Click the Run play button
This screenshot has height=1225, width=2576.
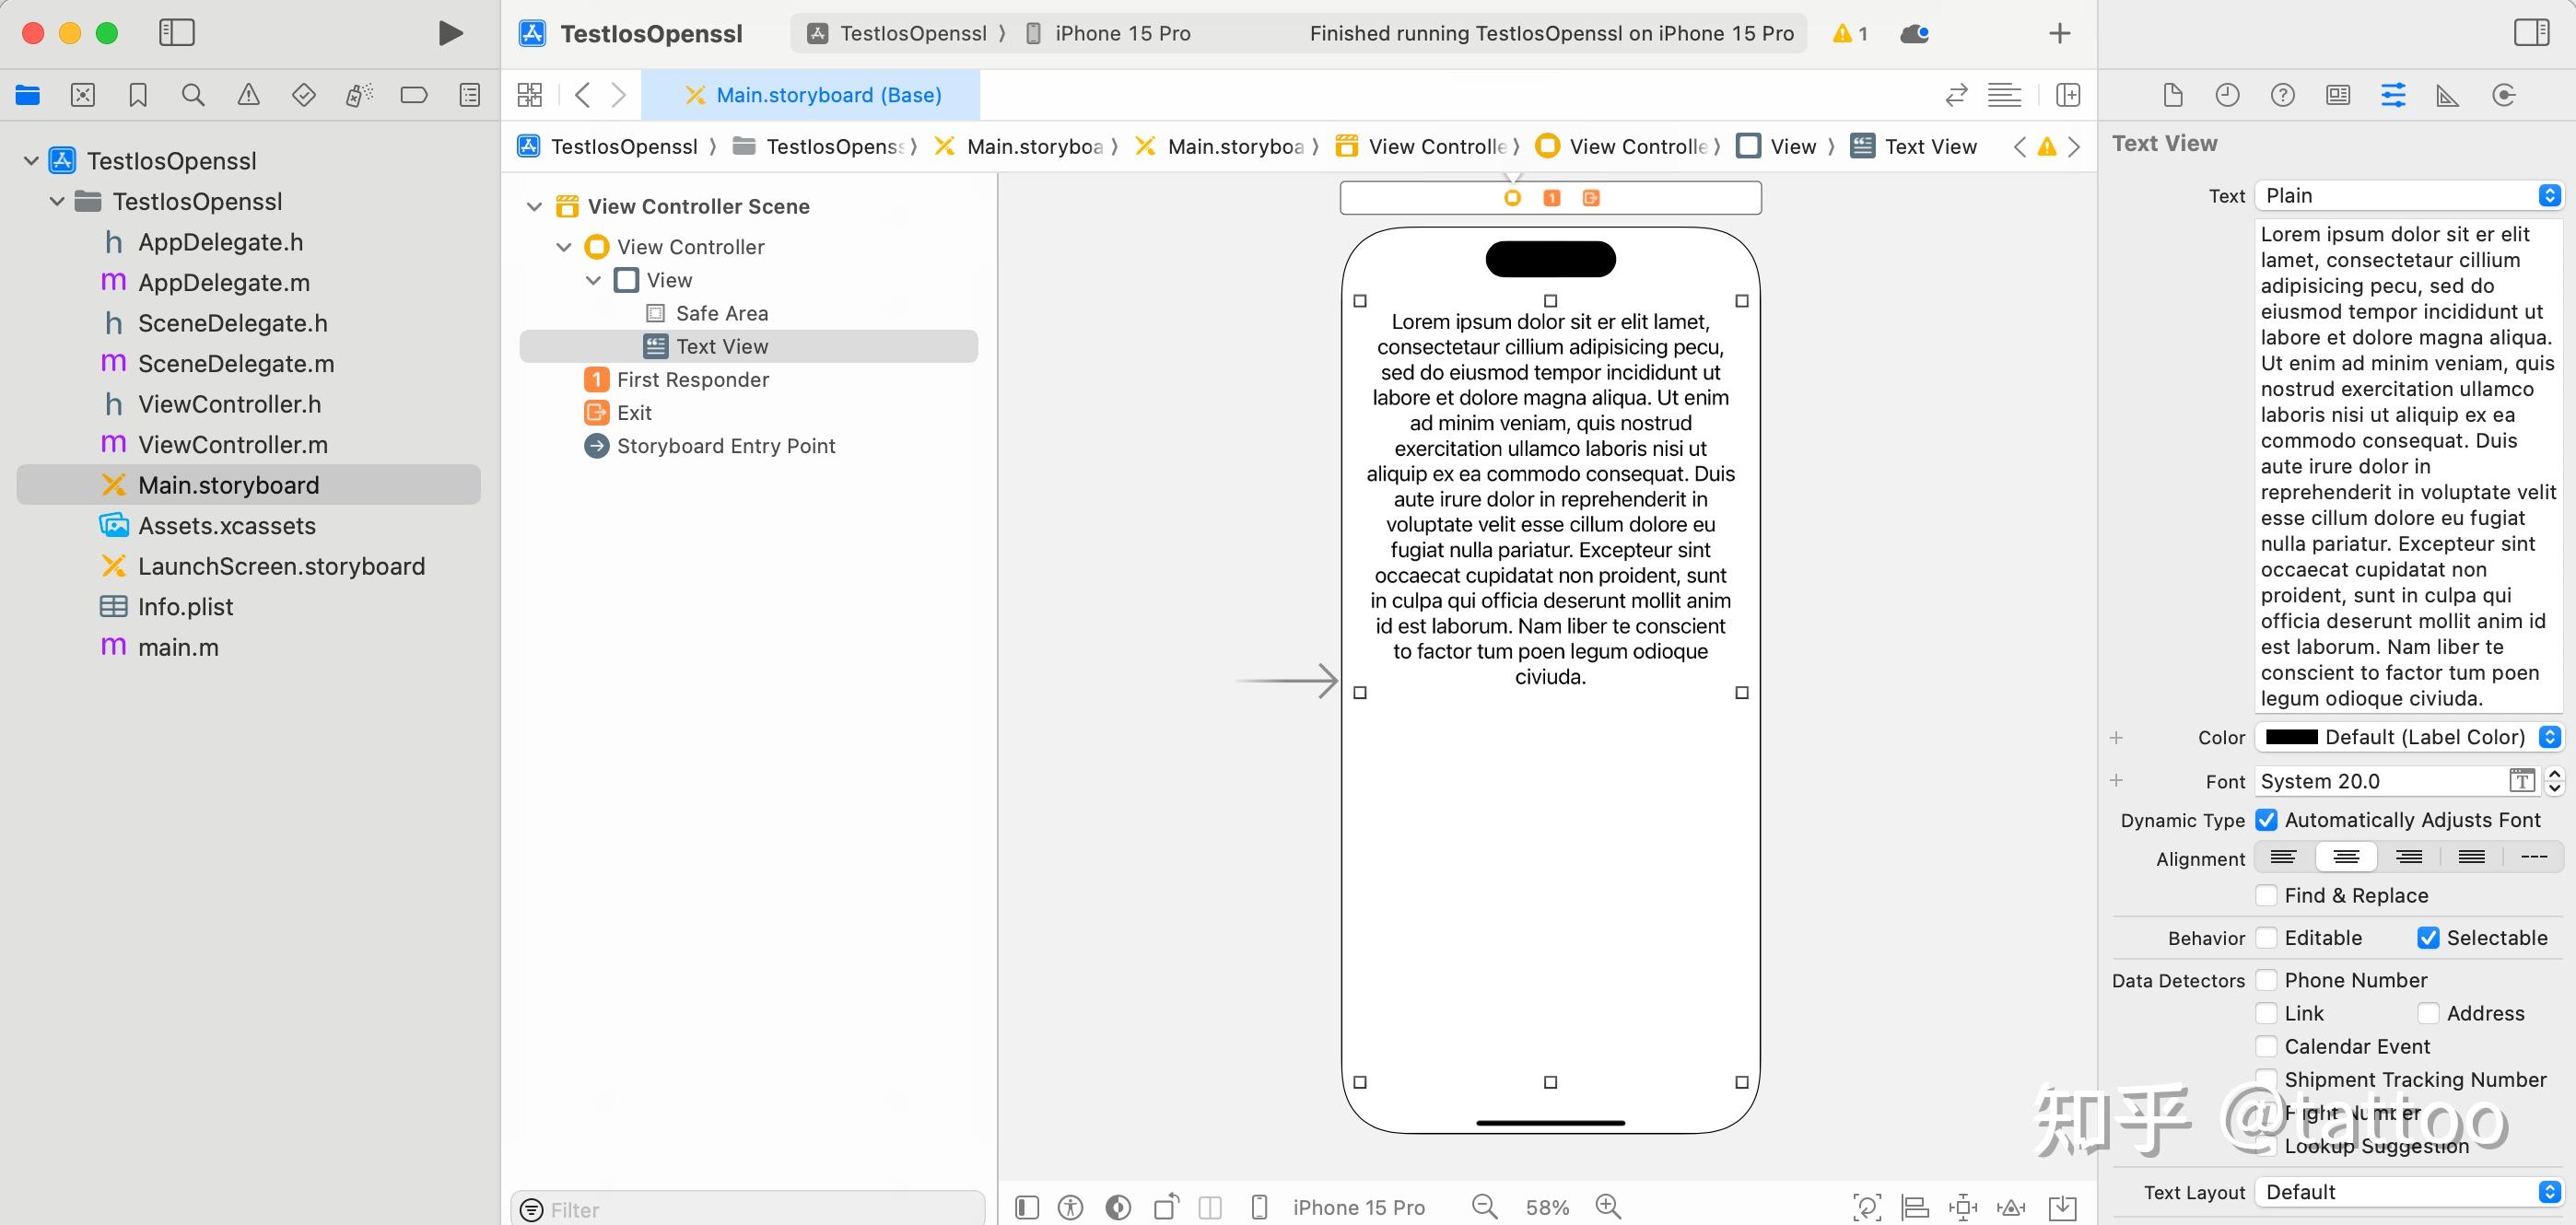[450, 33]
